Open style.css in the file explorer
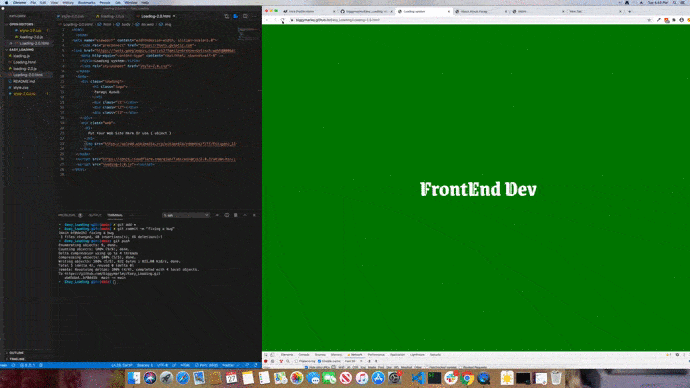Viewport: 690px width, 388px height. [21, 88]
